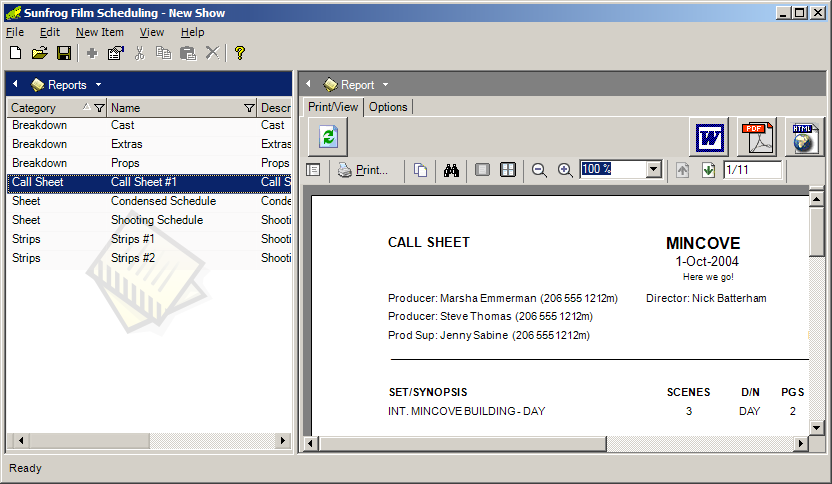
Task: Sort by the Name column header
Action: click(181, 108)
